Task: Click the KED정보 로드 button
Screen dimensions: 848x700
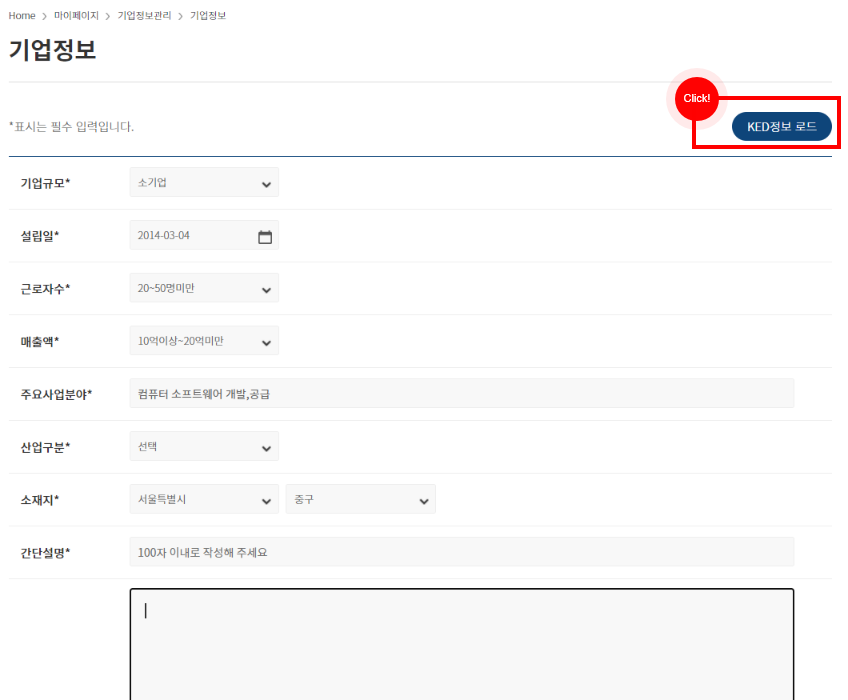Action: pos(781,127)
